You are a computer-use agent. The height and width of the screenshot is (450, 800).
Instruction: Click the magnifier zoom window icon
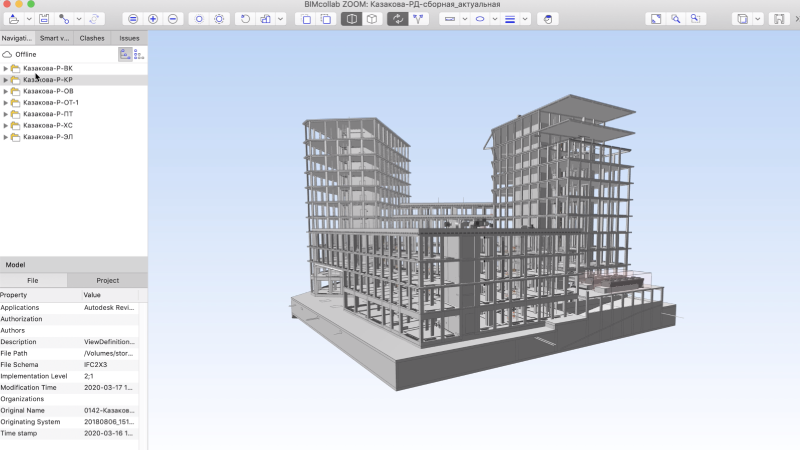click(676, 19)
